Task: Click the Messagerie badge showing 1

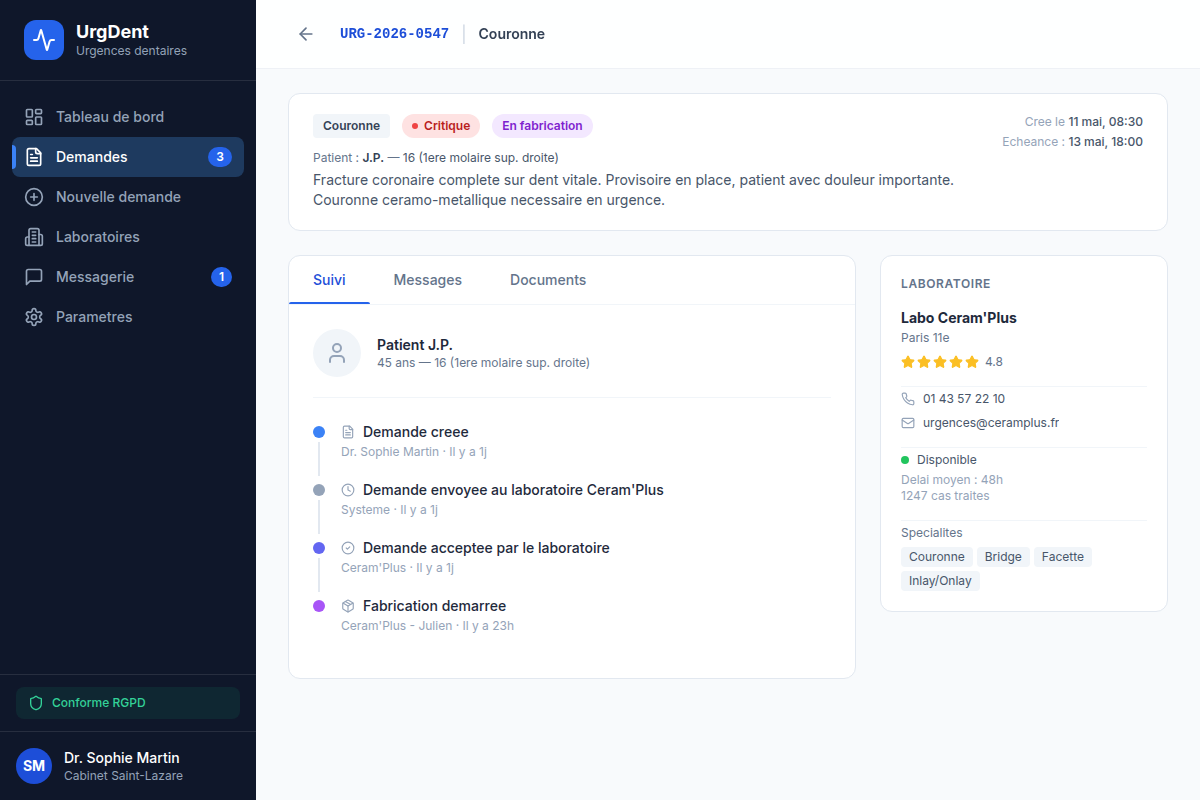Action: (x=221, y=277)
